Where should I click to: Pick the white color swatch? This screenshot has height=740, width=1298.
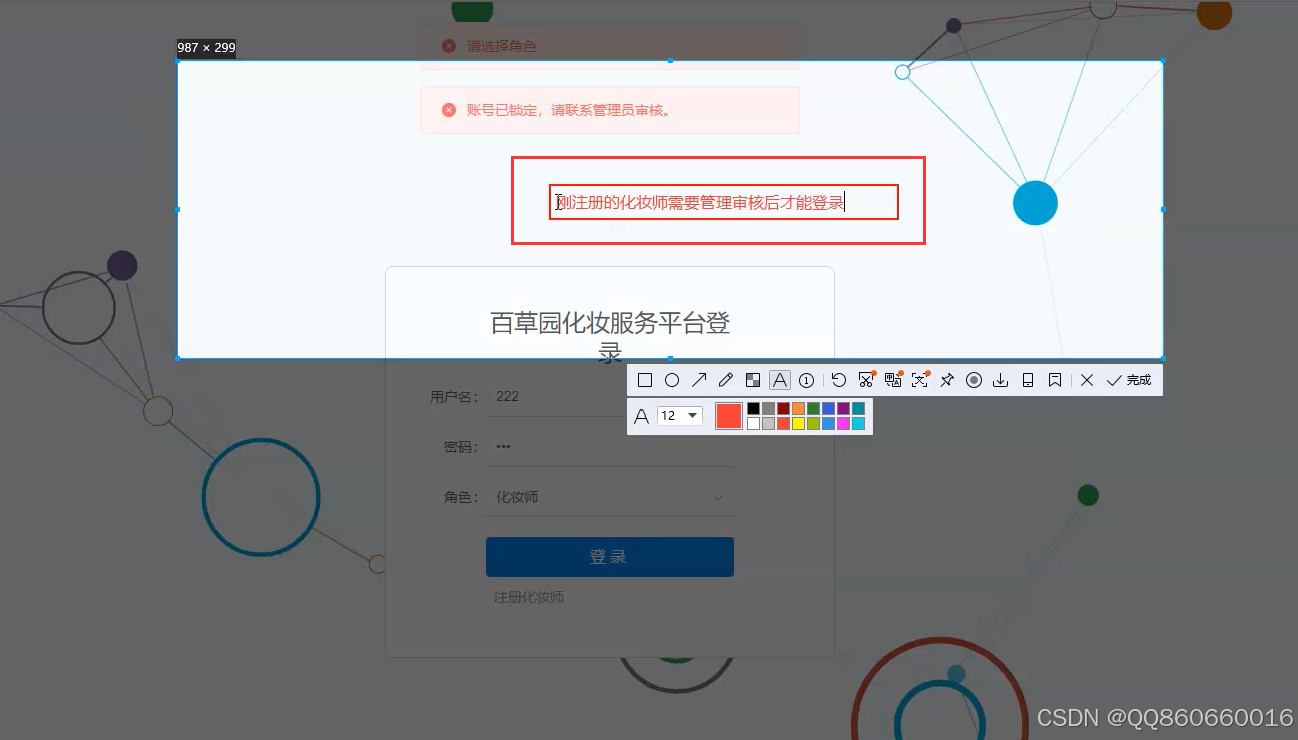point(753,423)
